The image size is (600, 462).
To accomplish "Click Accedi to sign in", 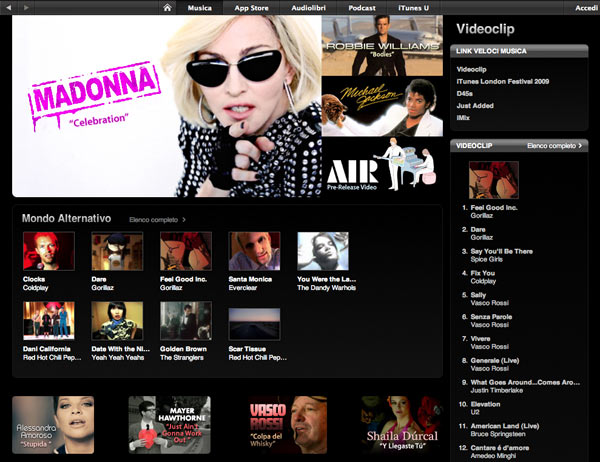I will [585, 7].
